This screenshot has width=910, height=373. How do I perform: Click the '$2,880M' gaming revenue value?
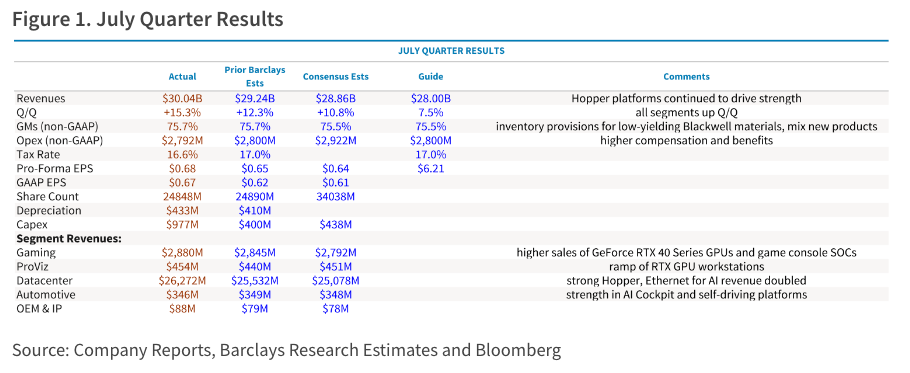182,252
